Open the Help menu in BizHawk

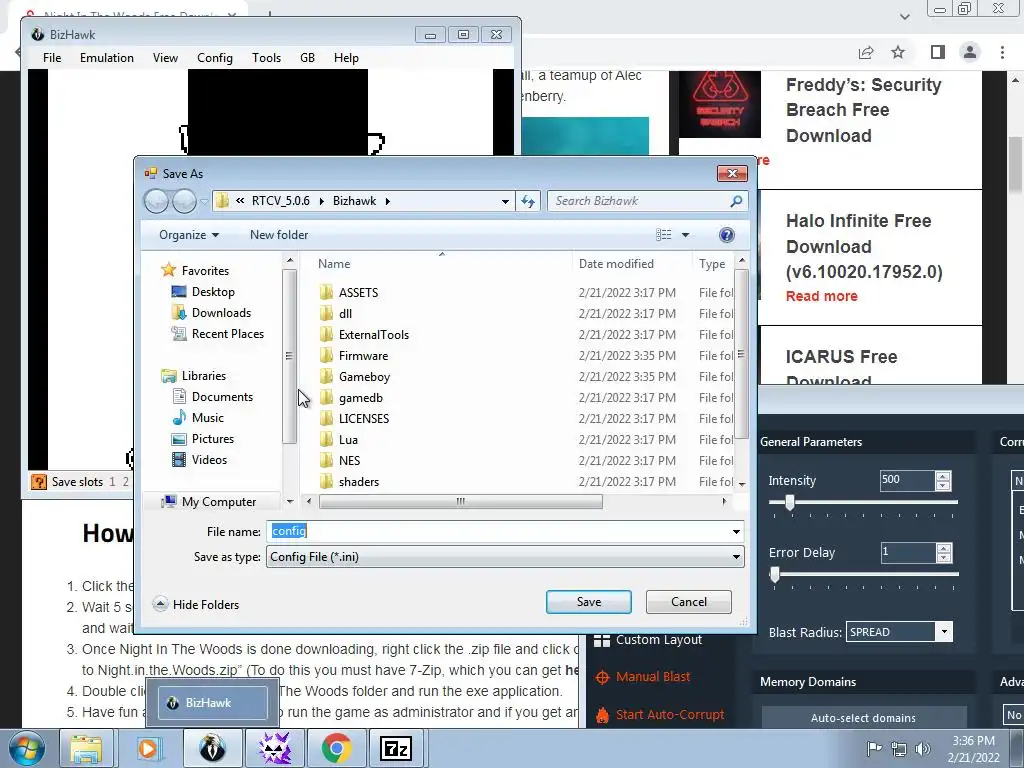click(x=346, y=57)
